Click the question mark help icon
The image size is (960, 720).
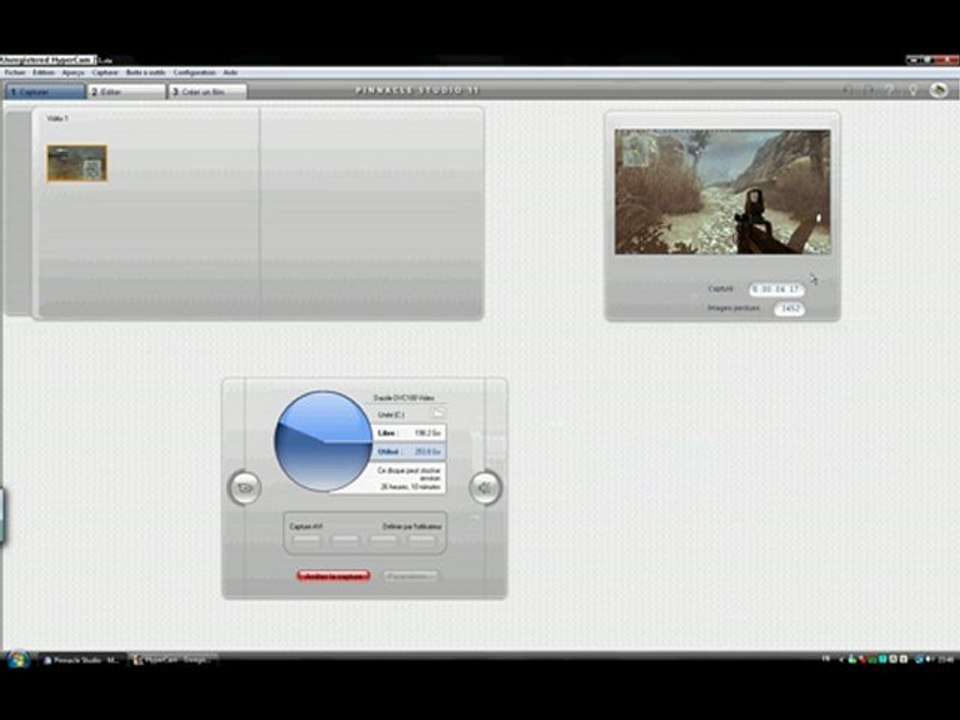tap(890, 90)
